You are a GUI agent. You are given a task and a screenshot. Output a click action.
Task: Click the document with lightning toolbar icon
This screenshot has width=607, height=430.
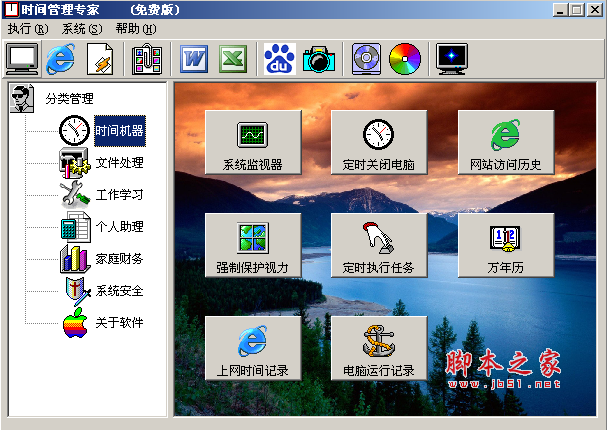point(100,59)
